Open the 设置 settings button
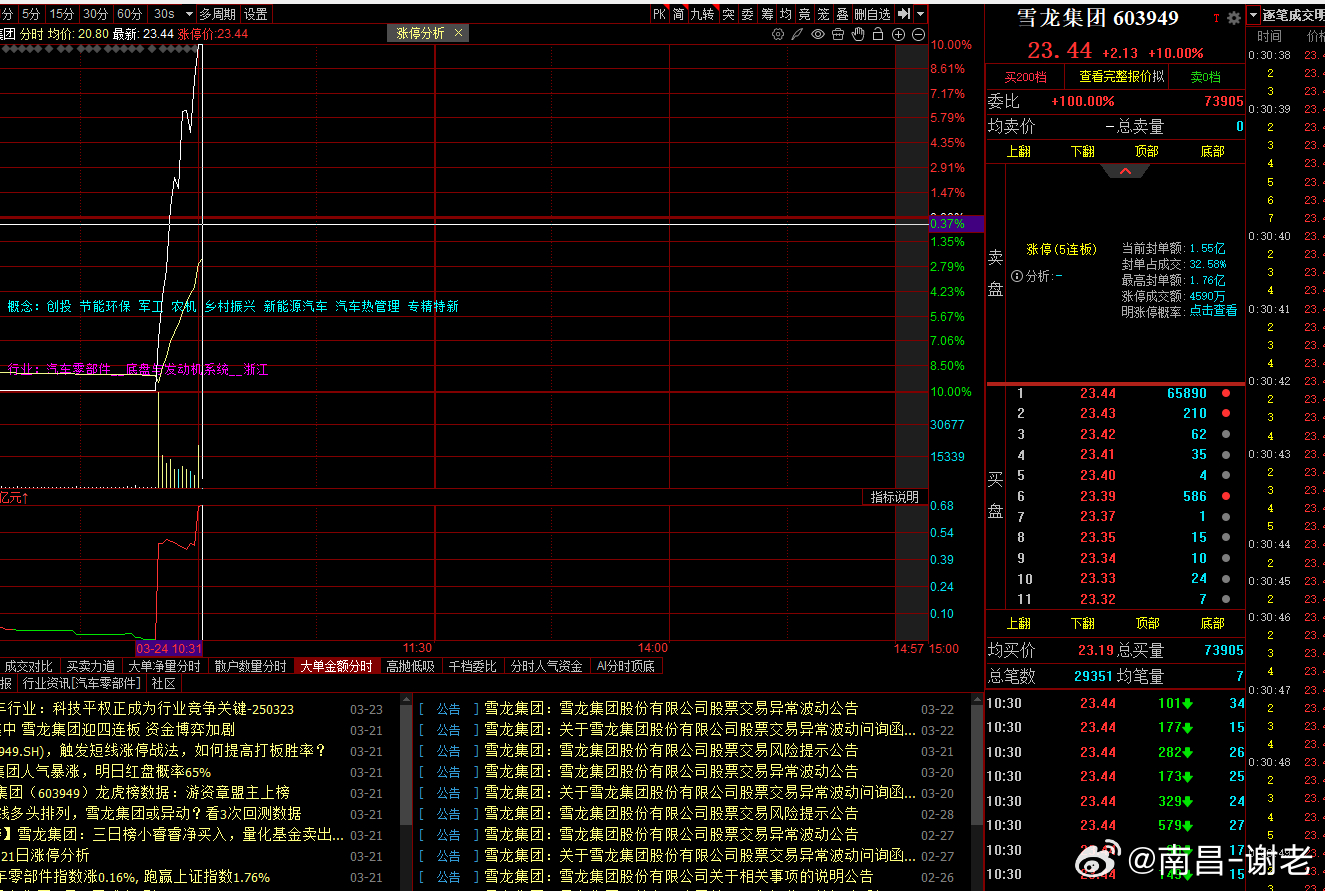Viewport: 1325px width, 891px height. 256,14
